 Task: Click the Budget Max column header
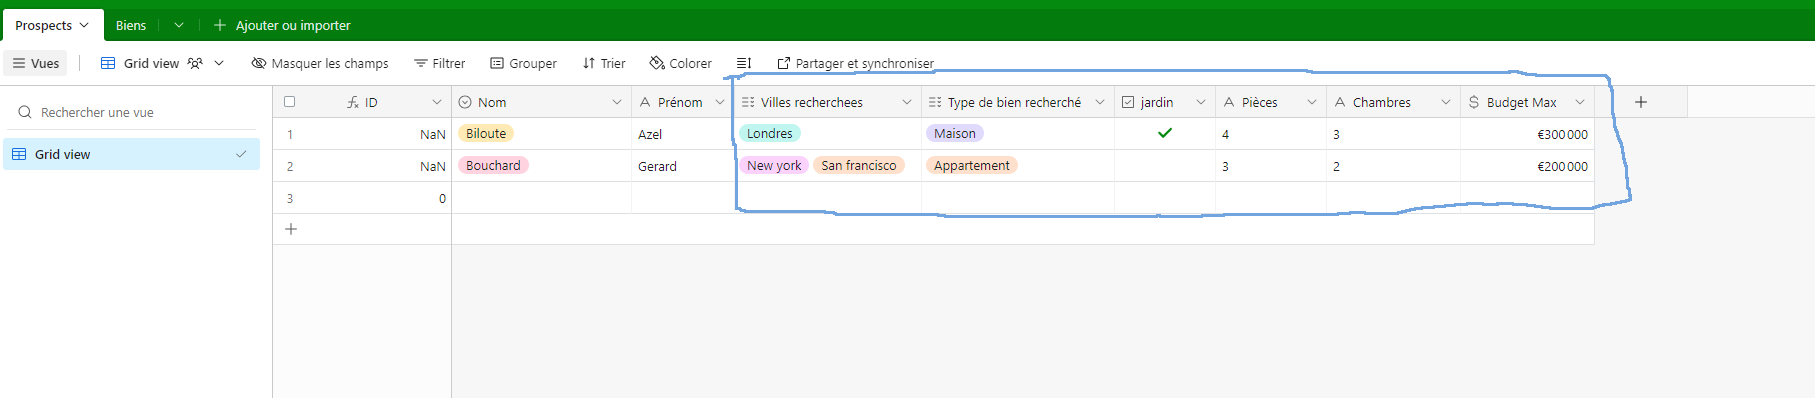1527,102
